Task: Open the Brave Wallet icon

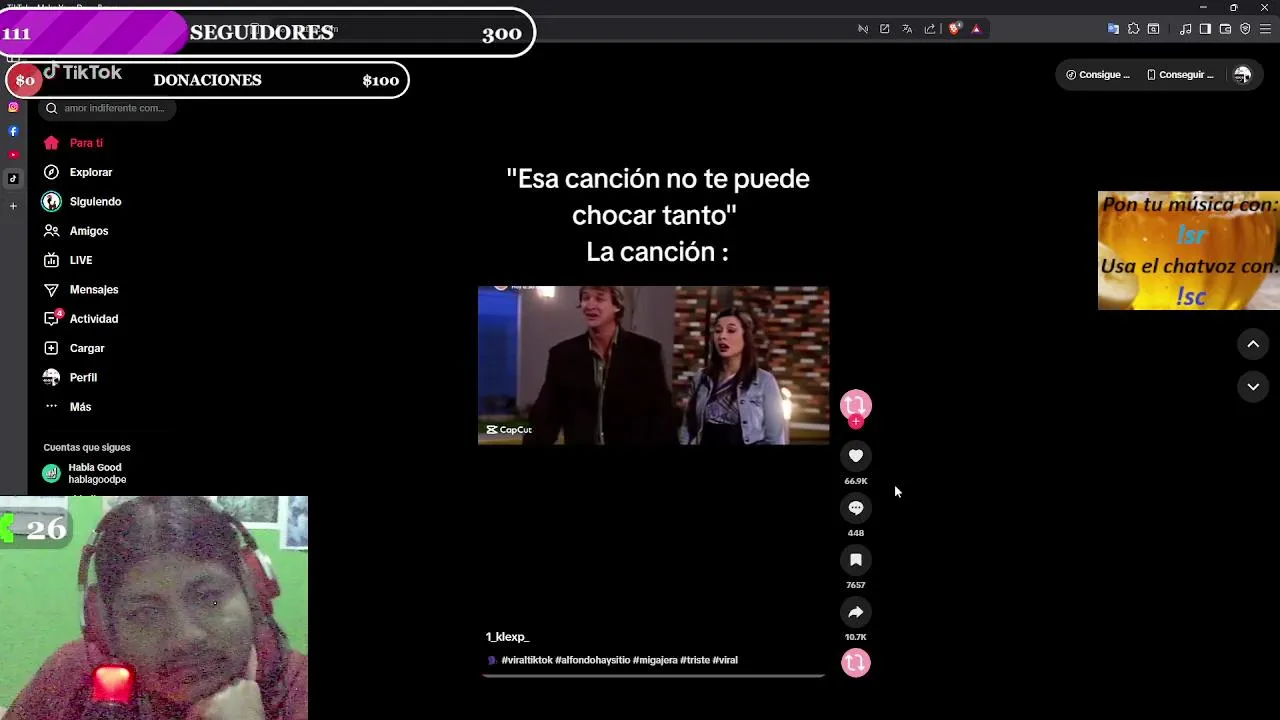Action: pos(1225,29)
